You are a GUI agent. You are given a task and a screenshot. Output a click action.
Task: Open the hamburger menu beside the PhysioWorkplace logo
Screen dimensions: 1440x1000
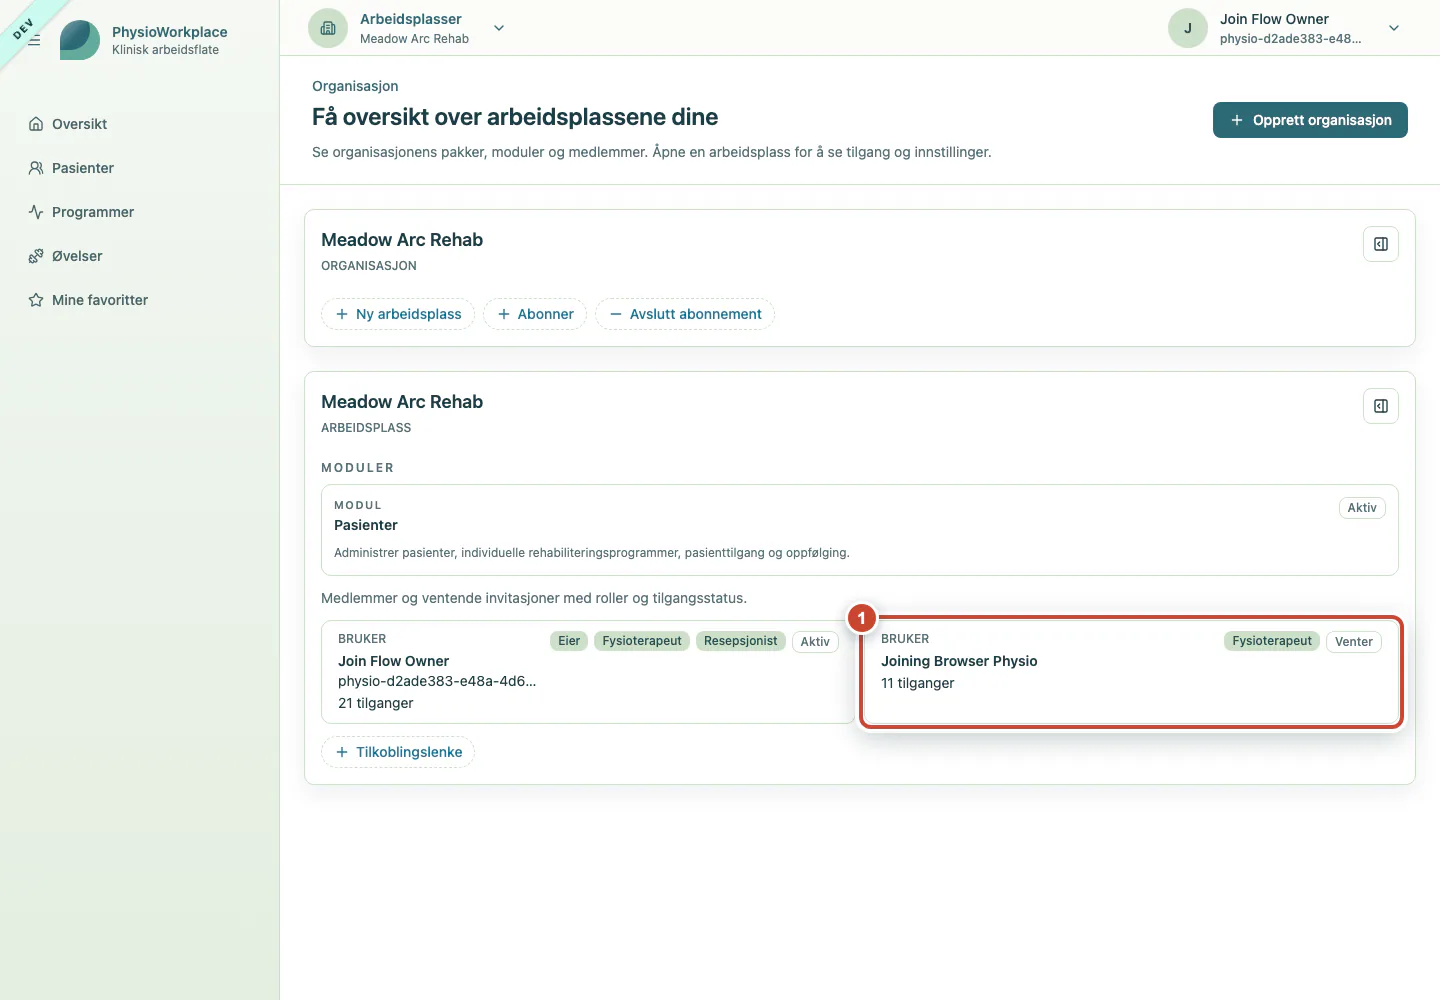(x=34, y=40)
